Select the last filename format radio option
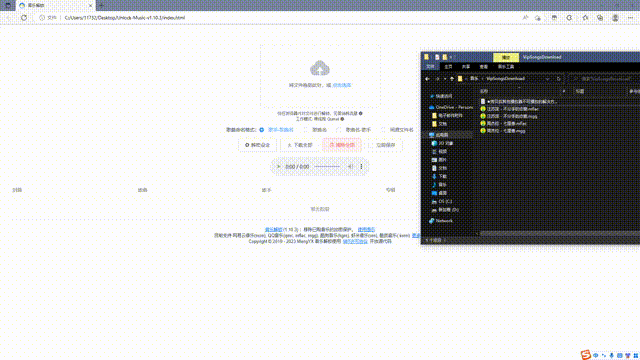Screen dimensions: 640x360 tap(383, 130)
